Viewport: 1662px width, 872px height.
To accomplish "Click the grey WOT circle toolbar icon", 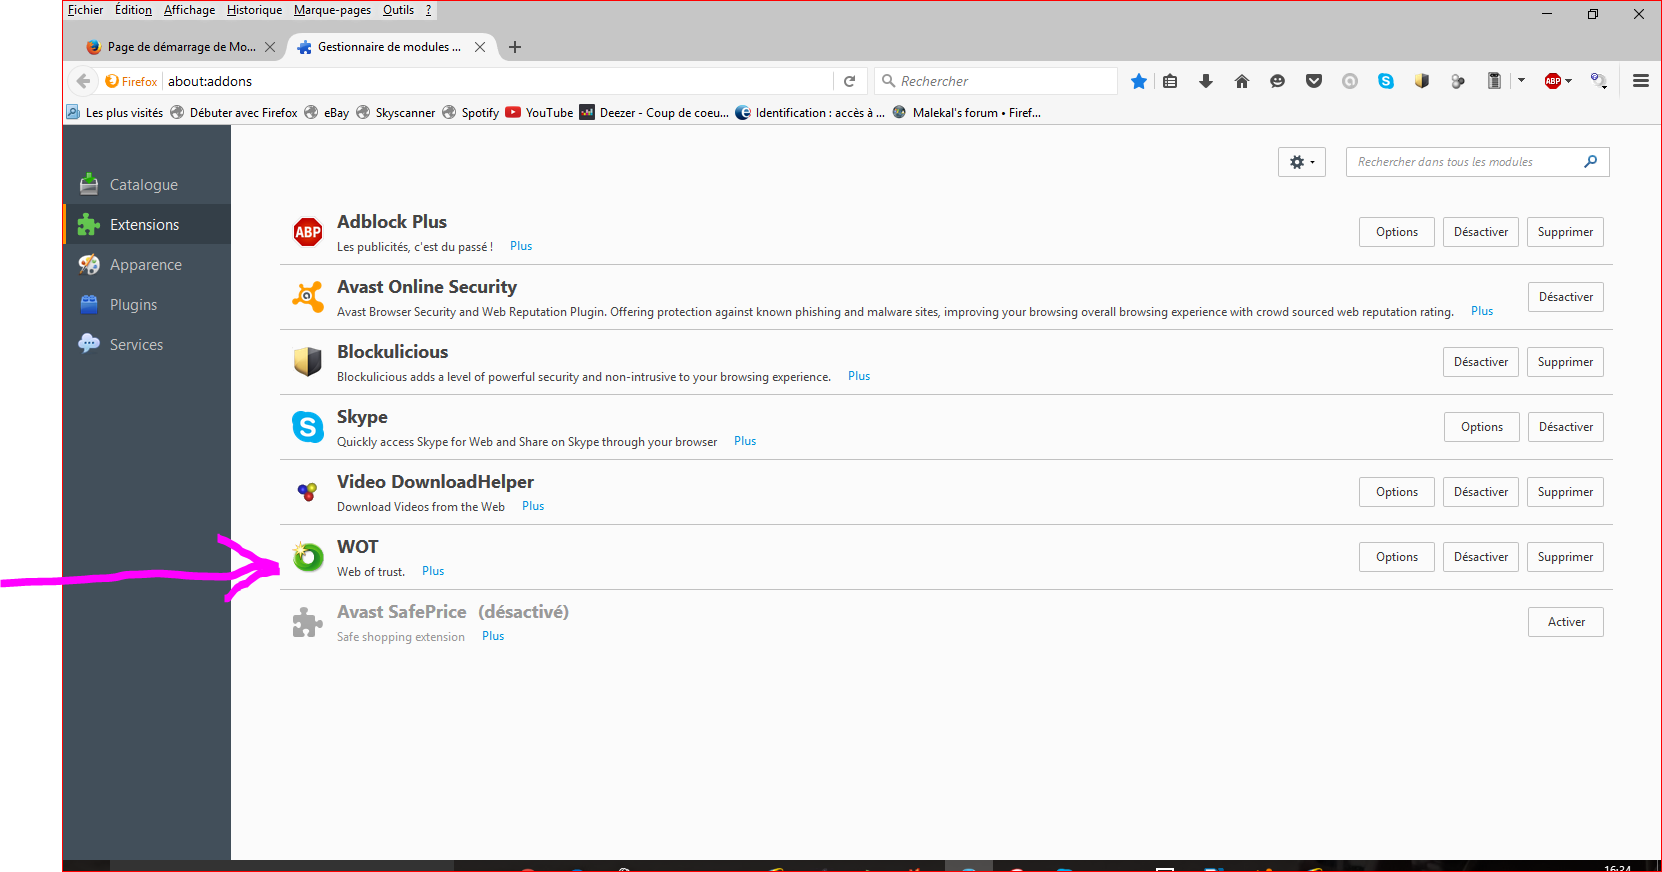I will pyautogui.click(x=1350, y=81).
